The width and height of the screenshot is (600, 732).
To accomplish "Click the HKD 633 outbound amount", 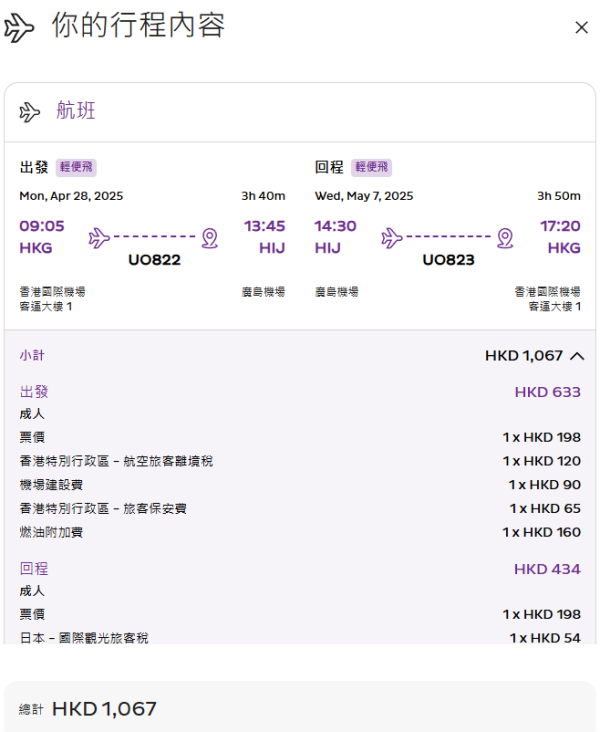I will point(548,392).
